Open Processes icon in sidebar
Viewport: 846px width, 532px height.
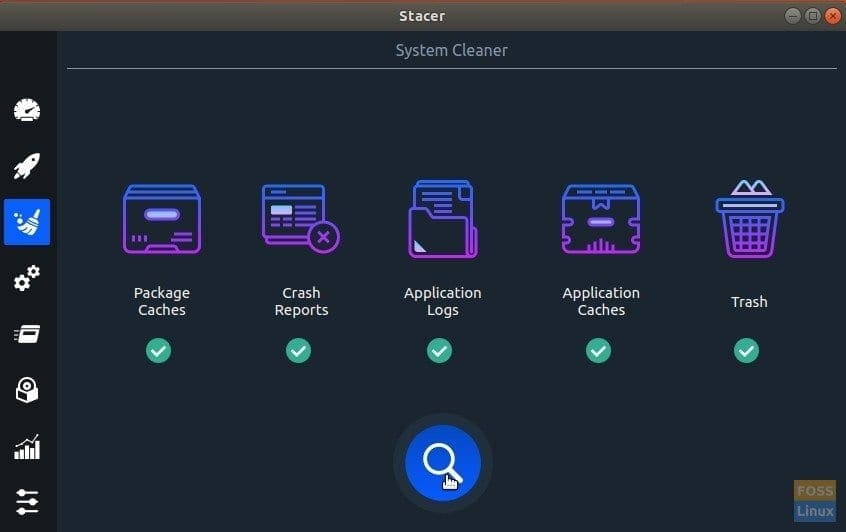(27, 334)
